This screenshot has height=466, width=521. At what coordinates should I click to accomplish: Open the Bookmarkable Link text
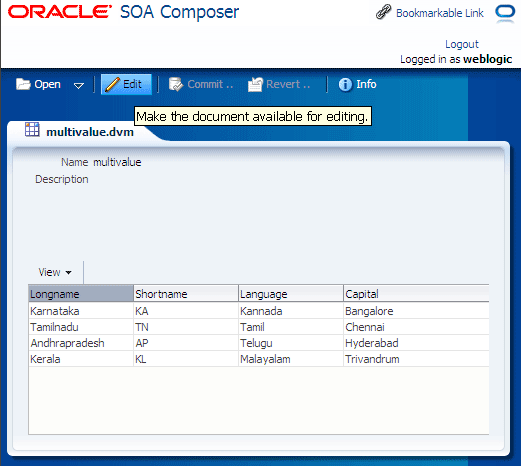pos(440,13)
